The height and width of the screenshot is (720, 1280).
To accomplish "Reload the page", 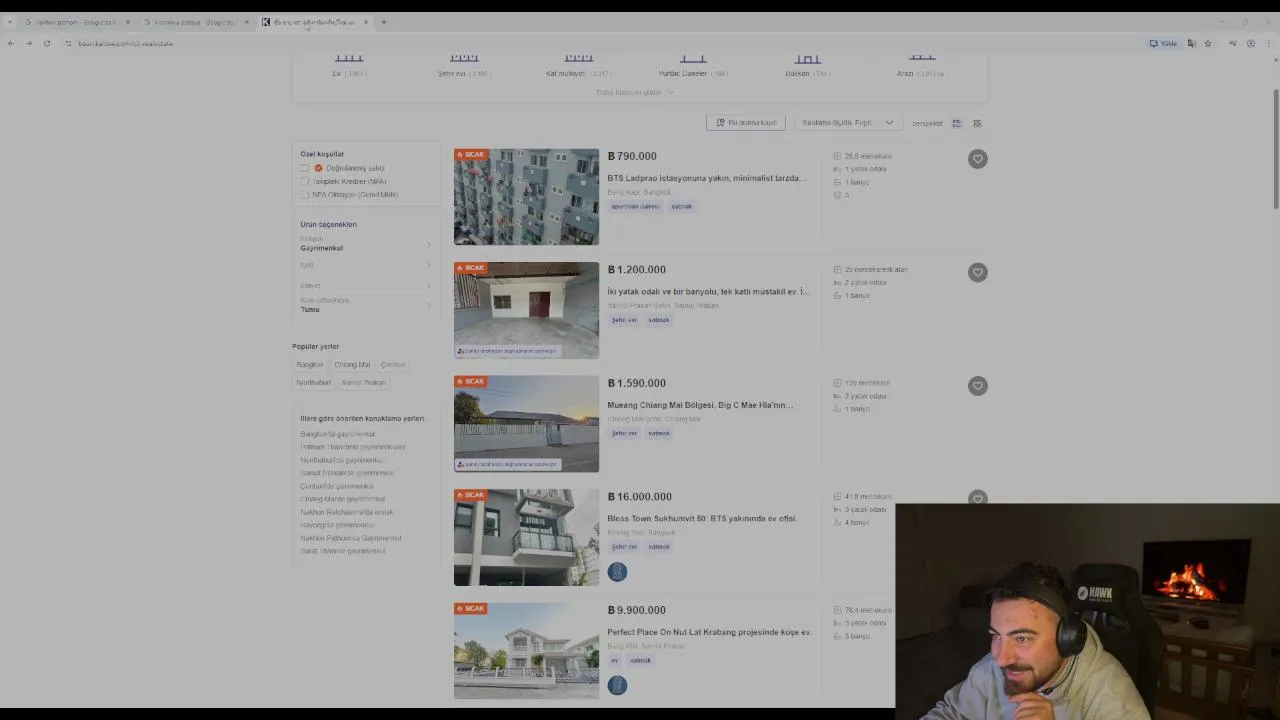I will click(46, 43).
